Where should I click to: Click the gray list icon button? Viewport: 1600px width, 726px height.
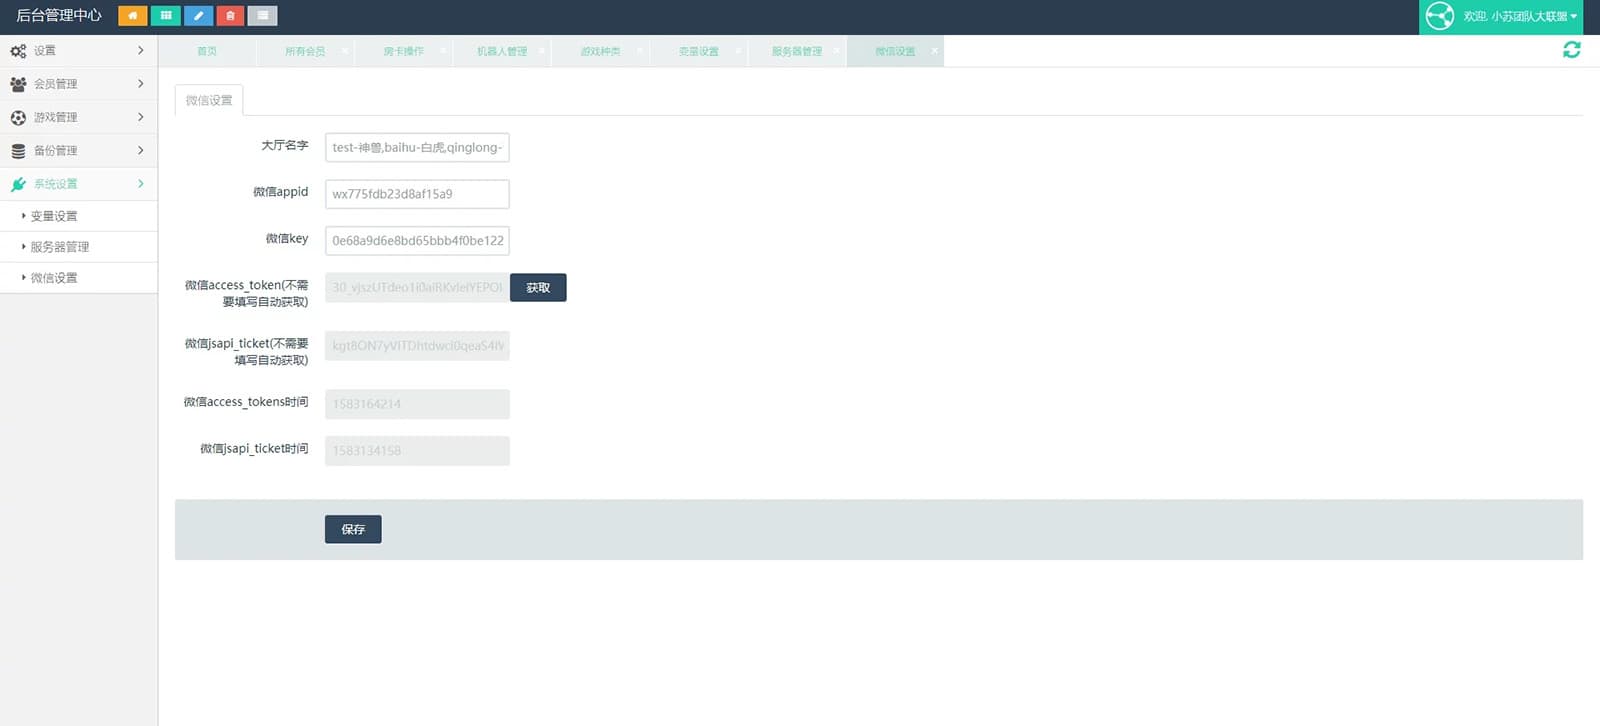pyautogui.click(x=263, y=16)
